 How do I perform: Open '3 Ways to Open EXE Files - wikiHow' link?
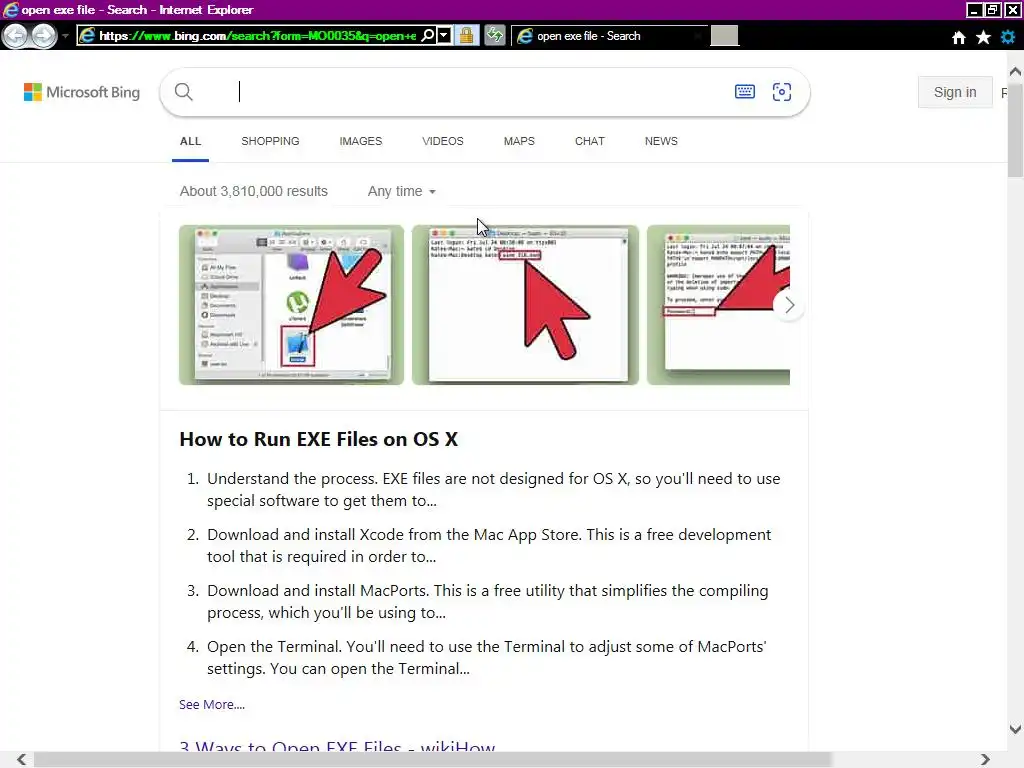(x=337, y=746)
